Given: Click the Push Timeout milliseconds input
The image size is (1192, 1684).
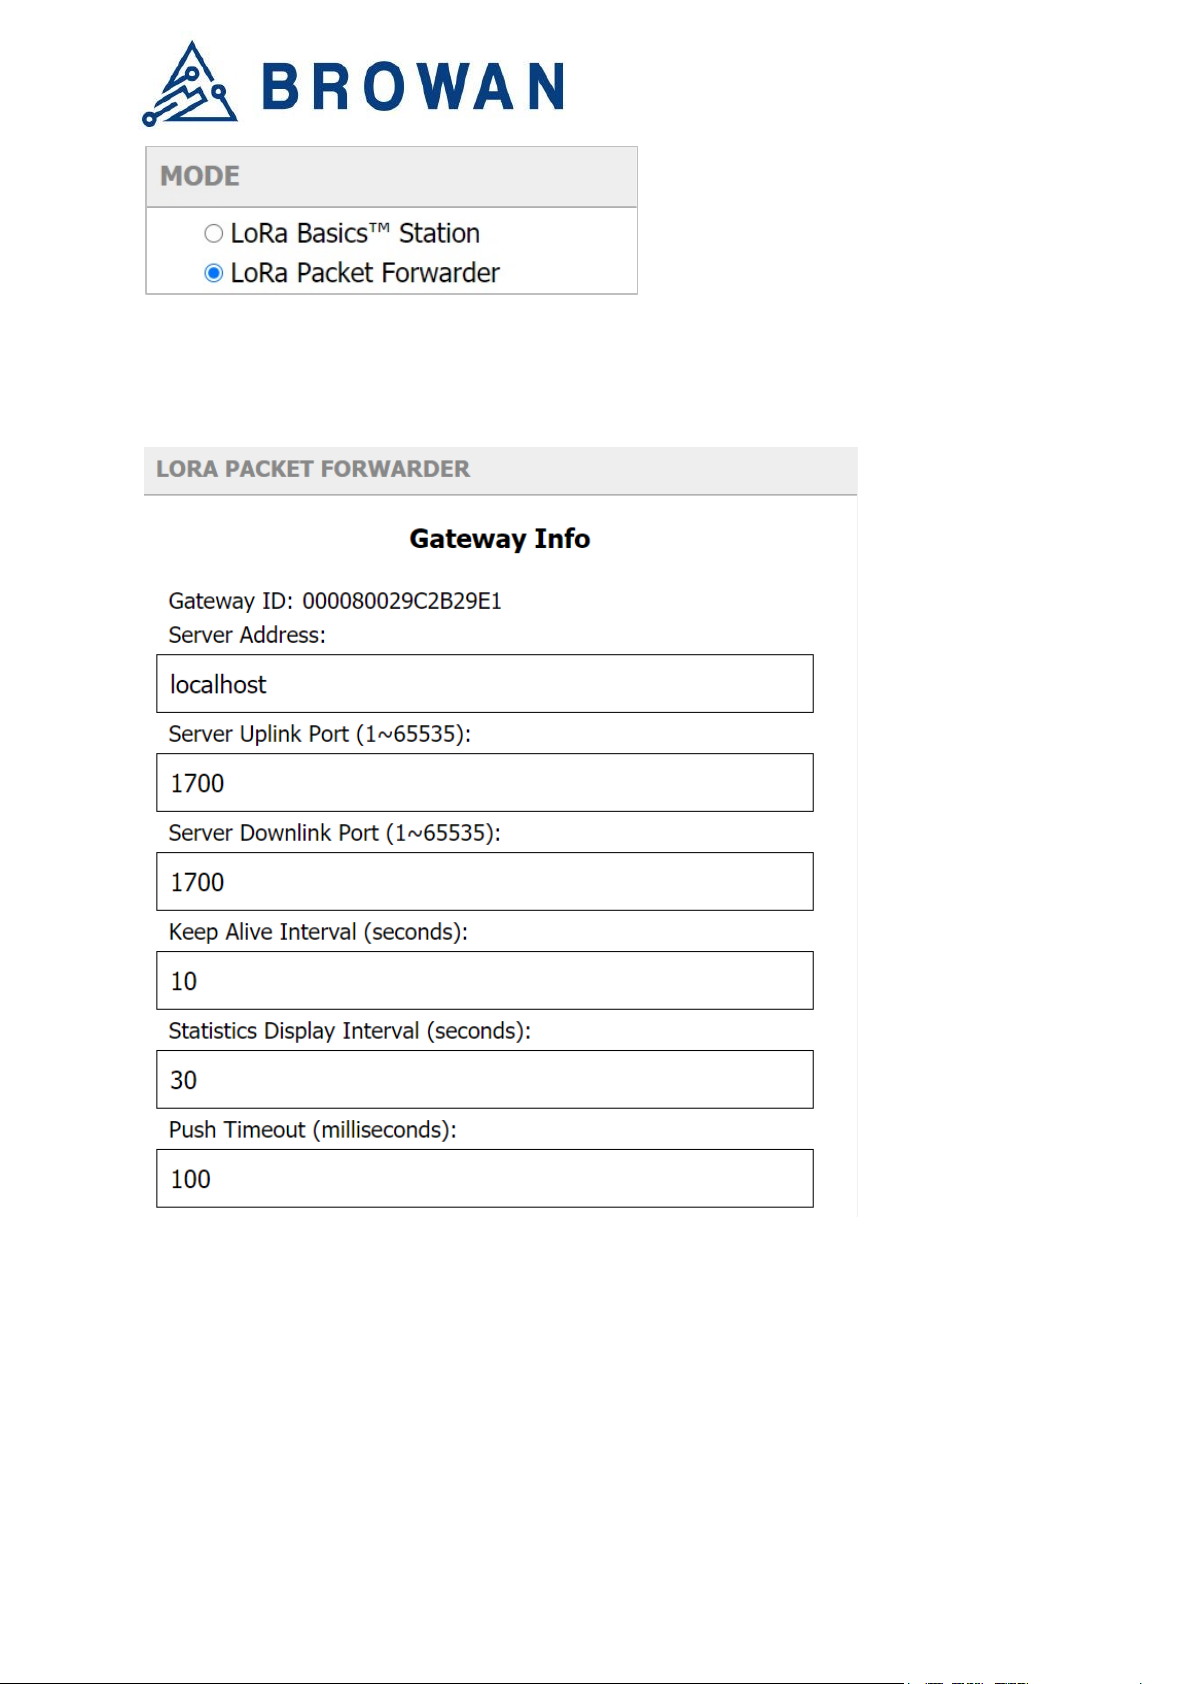Looking at the screenshot, I should [485, 1179].
